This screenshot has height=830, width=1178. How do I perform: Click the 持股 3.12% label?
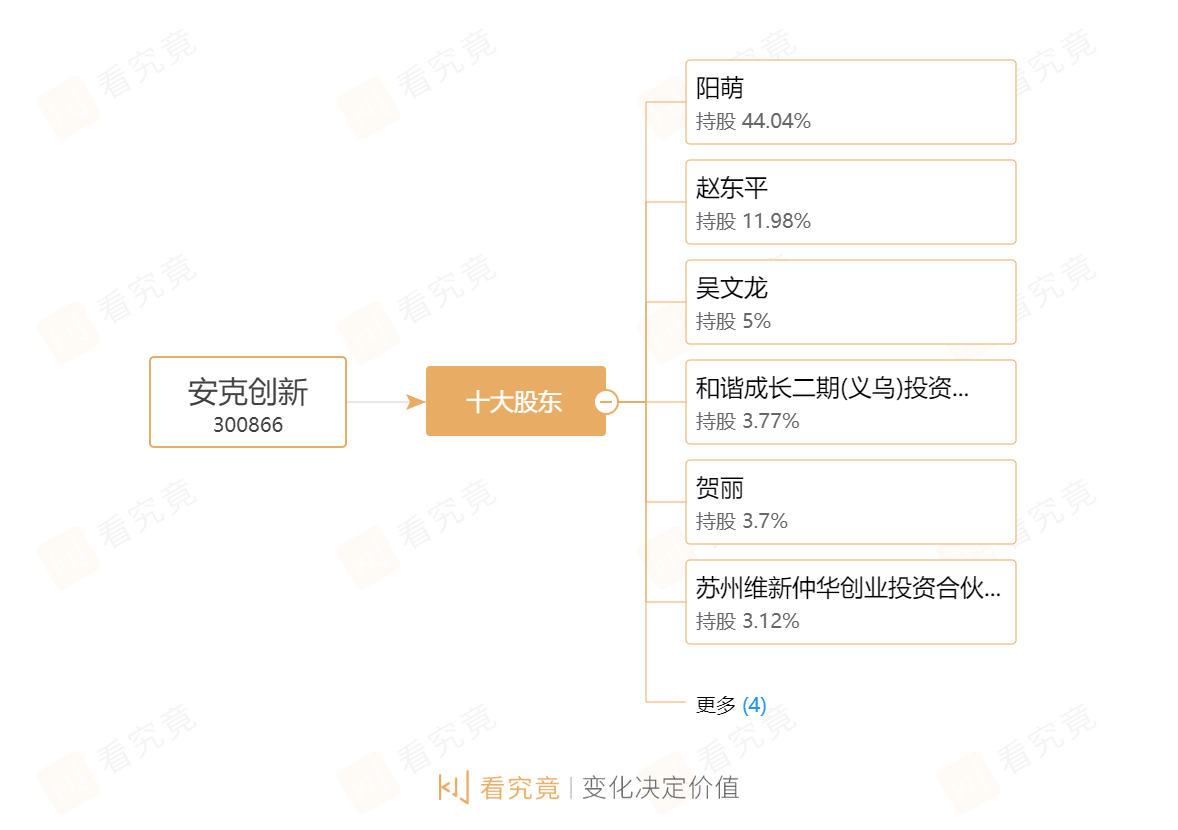coord(748,621)
